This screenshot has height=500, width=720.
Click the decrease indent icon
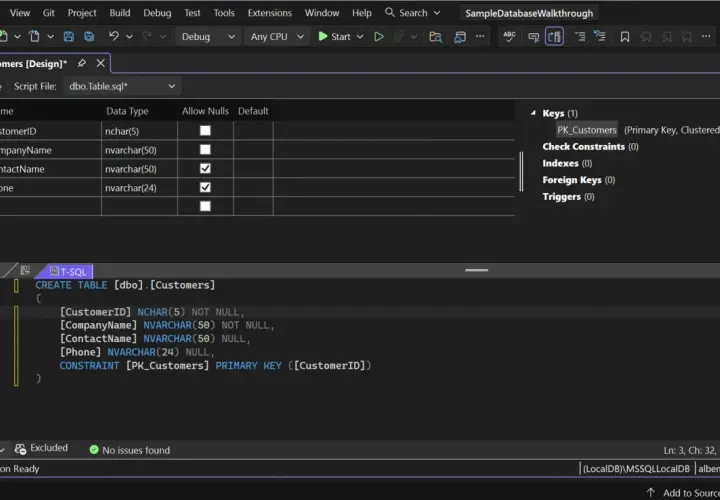pyautogui.click(x=580, y=36)
